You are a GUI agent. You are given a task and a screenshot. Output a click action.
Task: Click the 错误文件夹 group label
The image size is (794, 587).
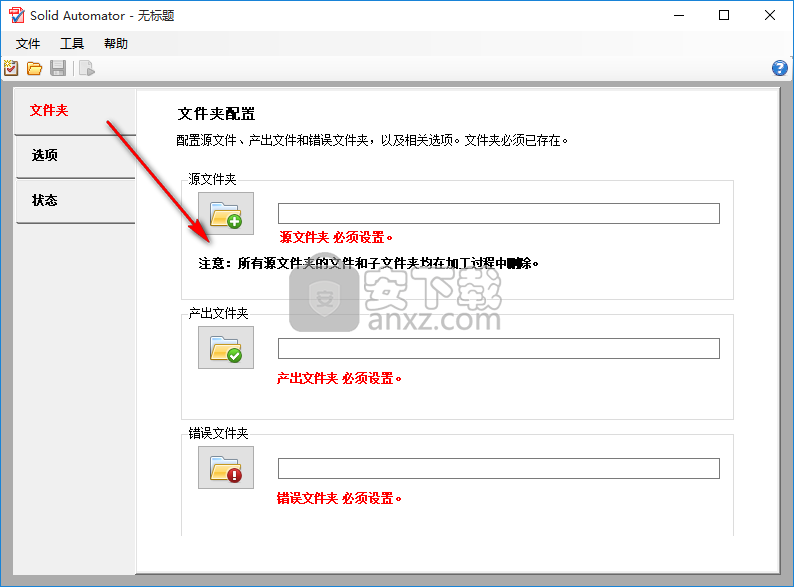pos(218,434)
